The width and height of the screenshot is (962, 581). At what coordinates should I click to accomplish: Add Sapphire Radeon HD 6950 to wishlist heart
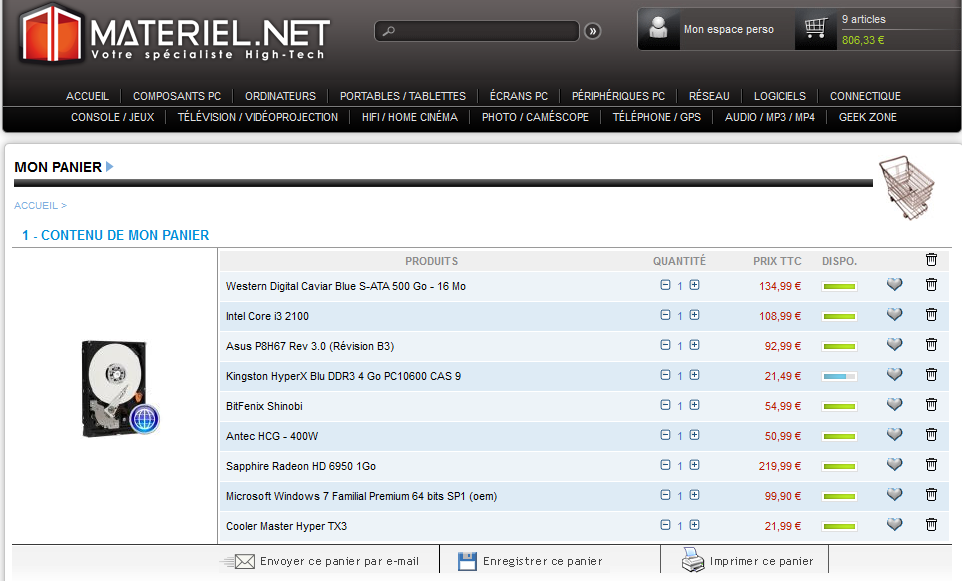(894, 465)
